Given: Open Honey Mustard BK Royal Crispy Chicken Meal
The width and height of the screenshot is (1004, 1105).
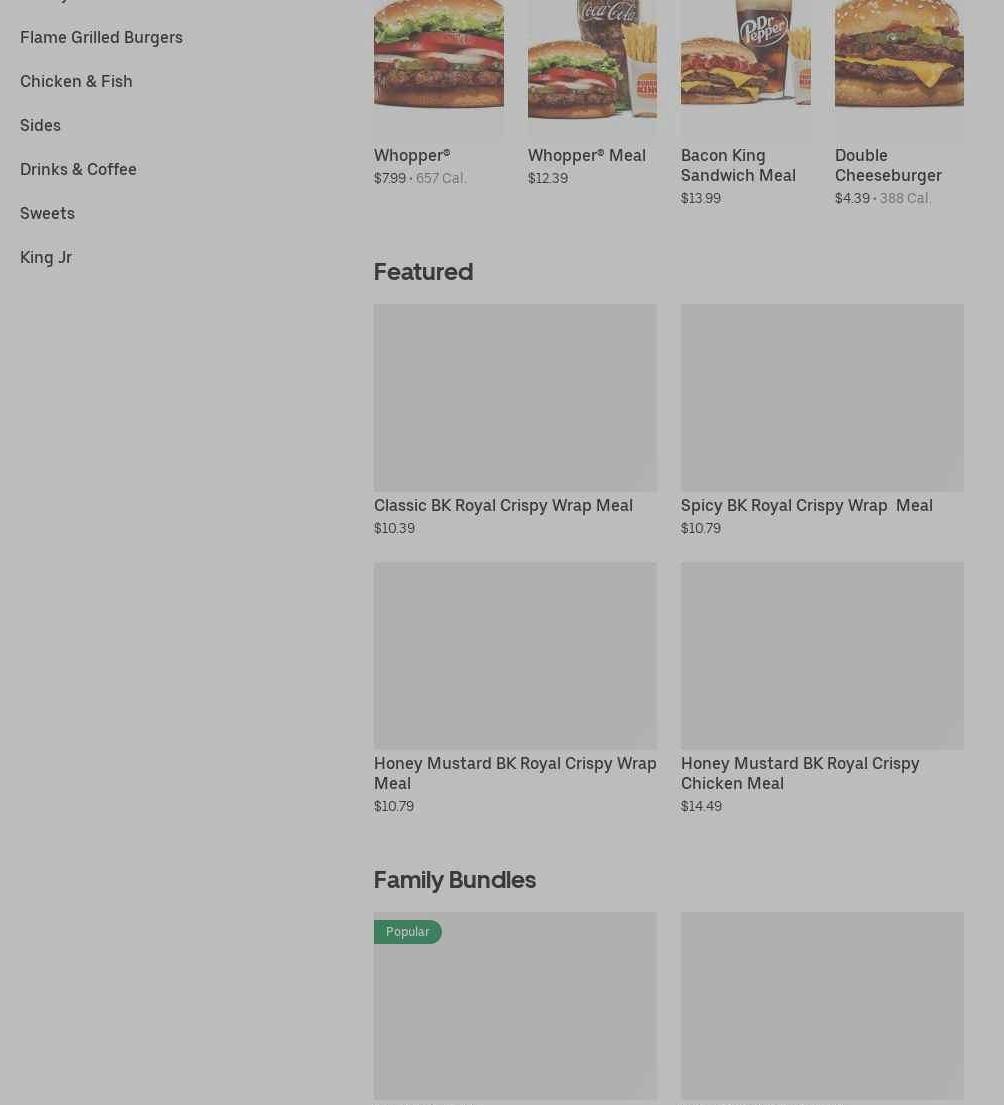Looking at the screenshot, I should tap(800, 773).
